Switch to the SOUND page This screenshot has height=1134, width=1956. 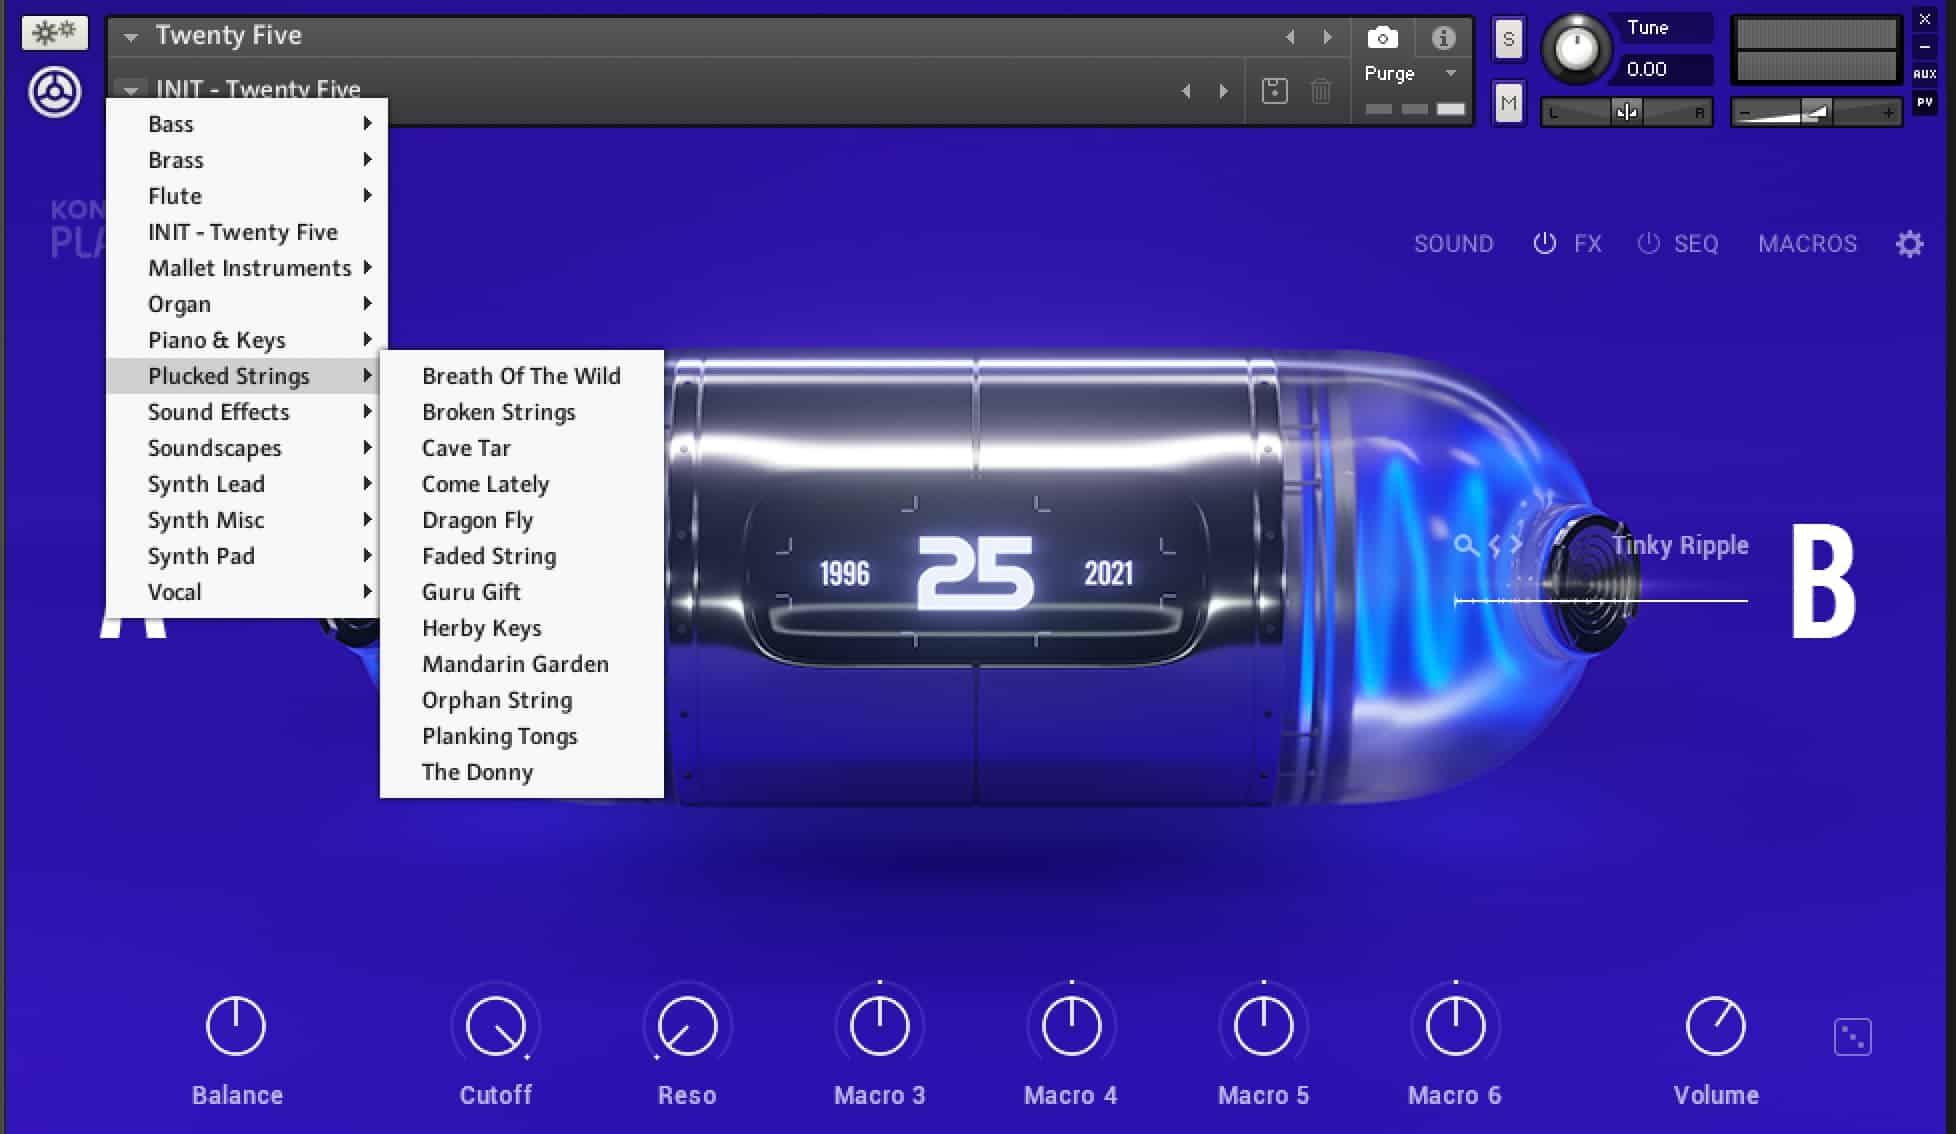1453,244
